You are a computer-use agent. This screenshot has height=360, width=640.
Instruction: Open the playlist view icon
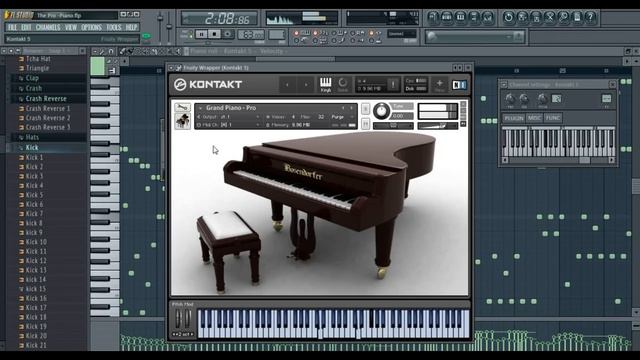(x=433, y=17)
